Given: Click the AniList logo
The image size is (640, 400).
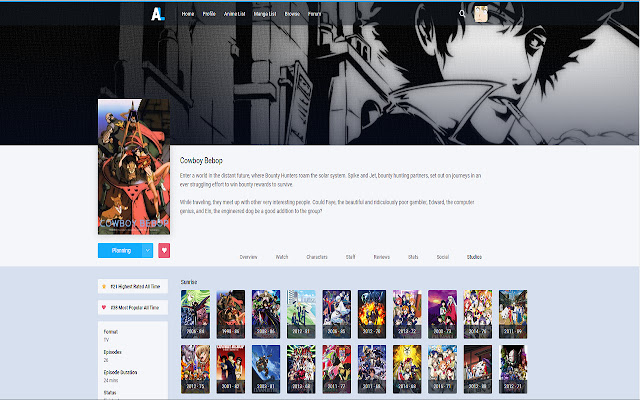Looking at the screenshot, I should [158, 14].
